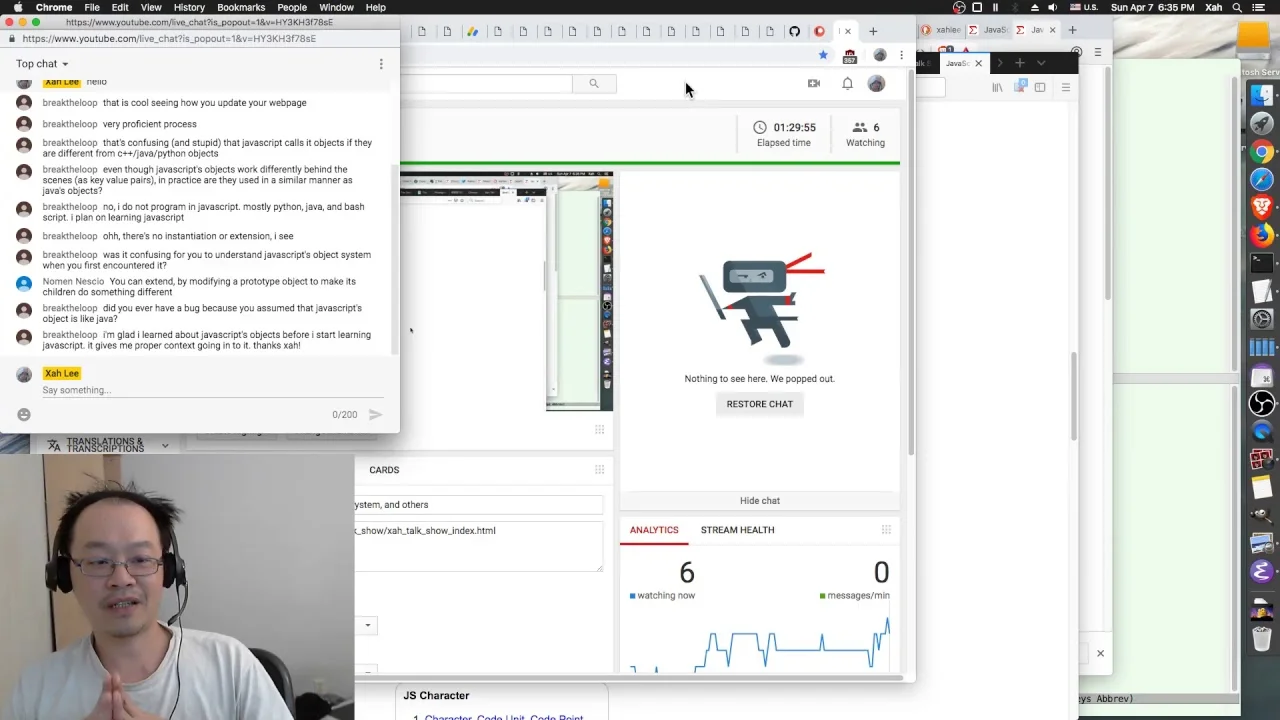Expand the Top chat dropdown
This screenshot has height=720, width=1280.
point(42,64)
